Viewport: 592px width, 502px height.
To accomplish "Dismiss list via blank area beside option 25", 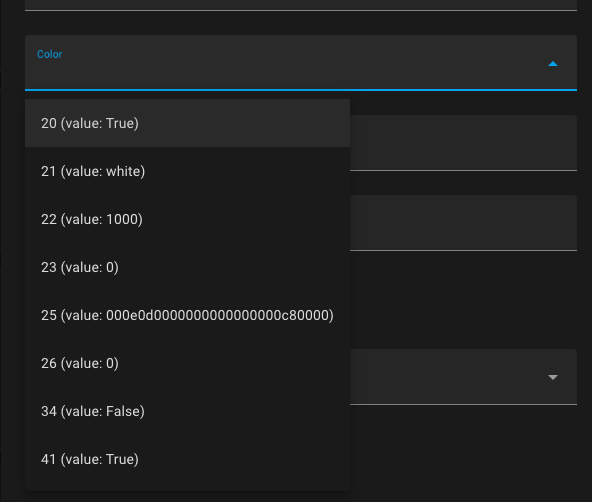I will [463, 300].
